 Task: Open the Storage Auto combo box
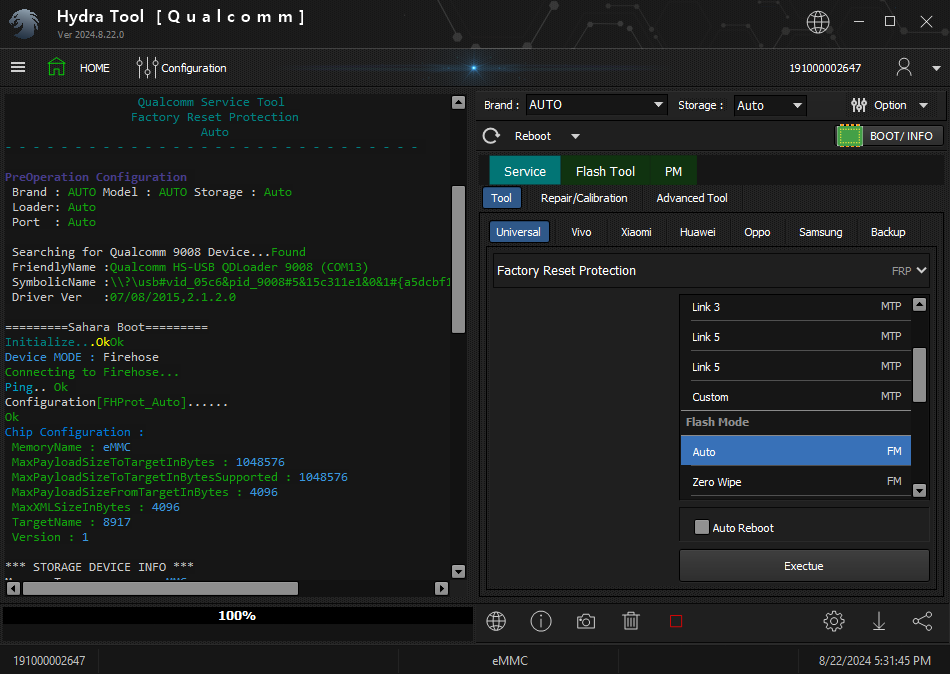pyautogui.click(x=770, y=105)
